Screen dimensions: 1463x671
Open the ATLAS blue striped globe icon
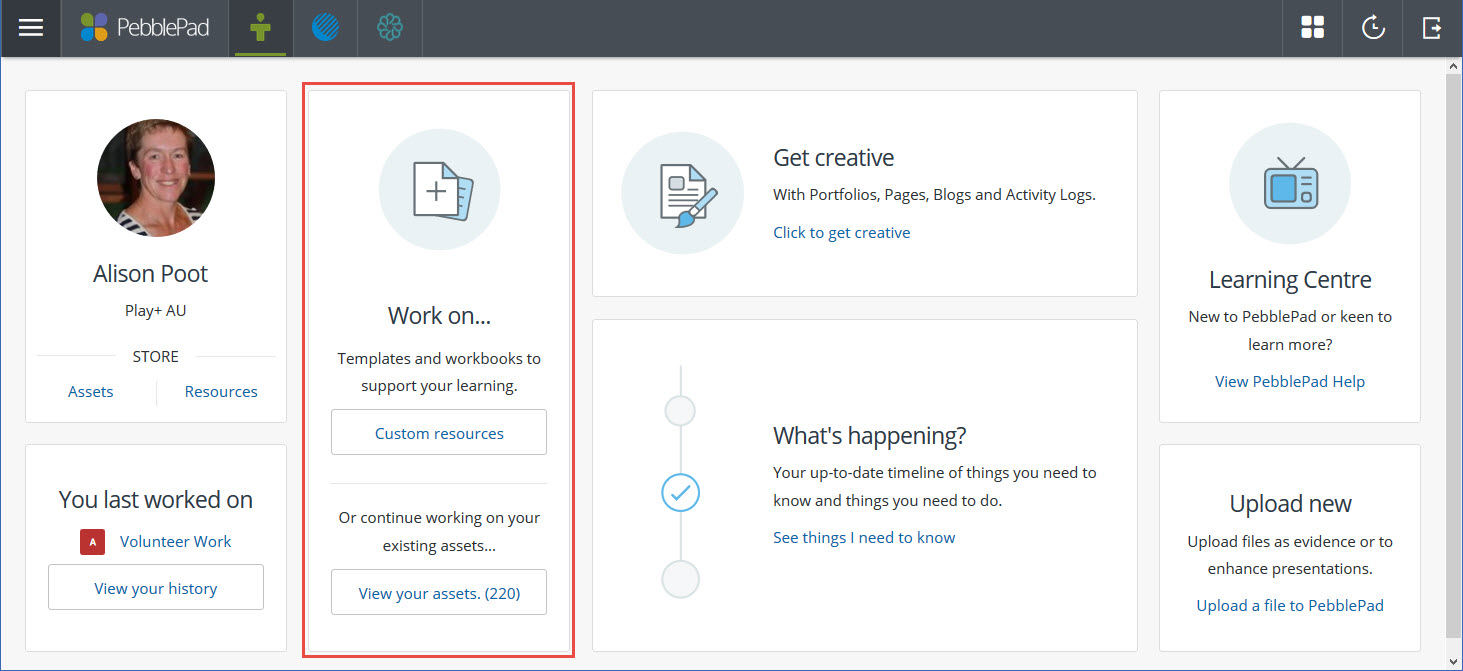coord(326,28)
